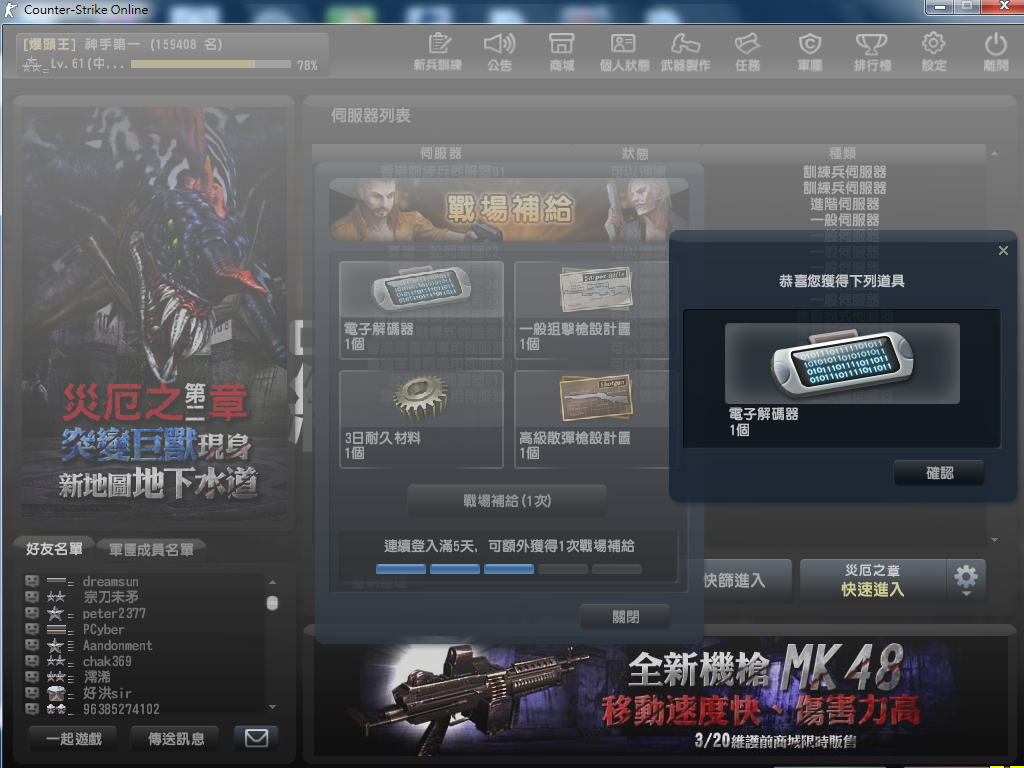This screenshot has height=768, width=1024.
Task: Close the reward popup with X
Action: [x=1003, y=251]
